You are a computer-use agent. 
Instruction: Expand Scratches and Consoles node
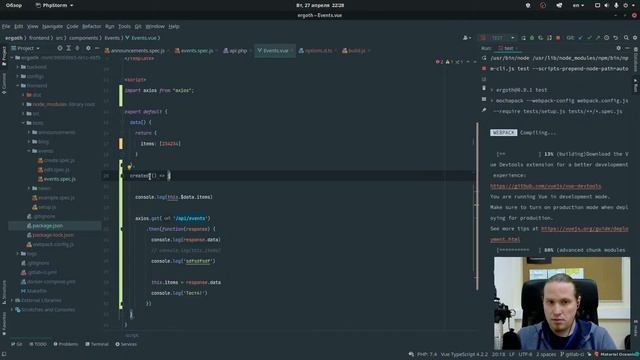pyautogui.click(x=12, y=310)
